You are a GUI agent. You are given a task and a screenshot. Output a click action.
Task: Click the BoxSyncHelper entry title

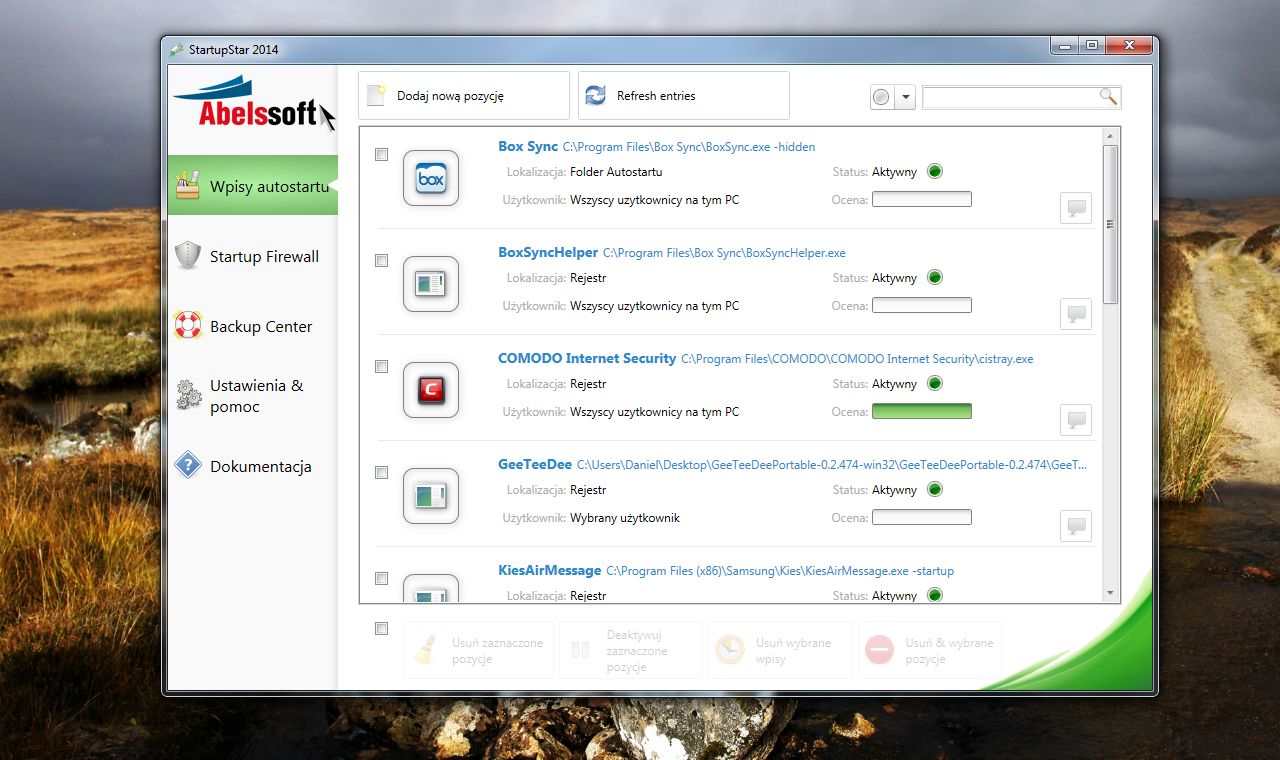pos(548,252)
